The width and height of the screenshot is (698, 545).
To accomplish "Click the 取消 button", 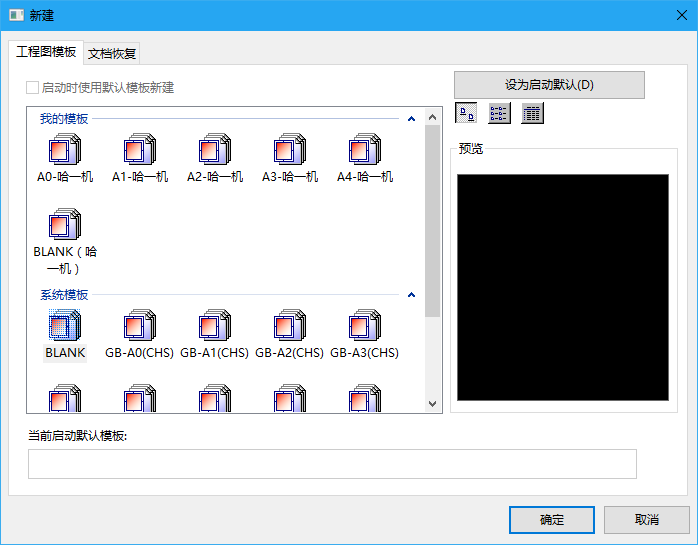I will [x=647, y=520].
